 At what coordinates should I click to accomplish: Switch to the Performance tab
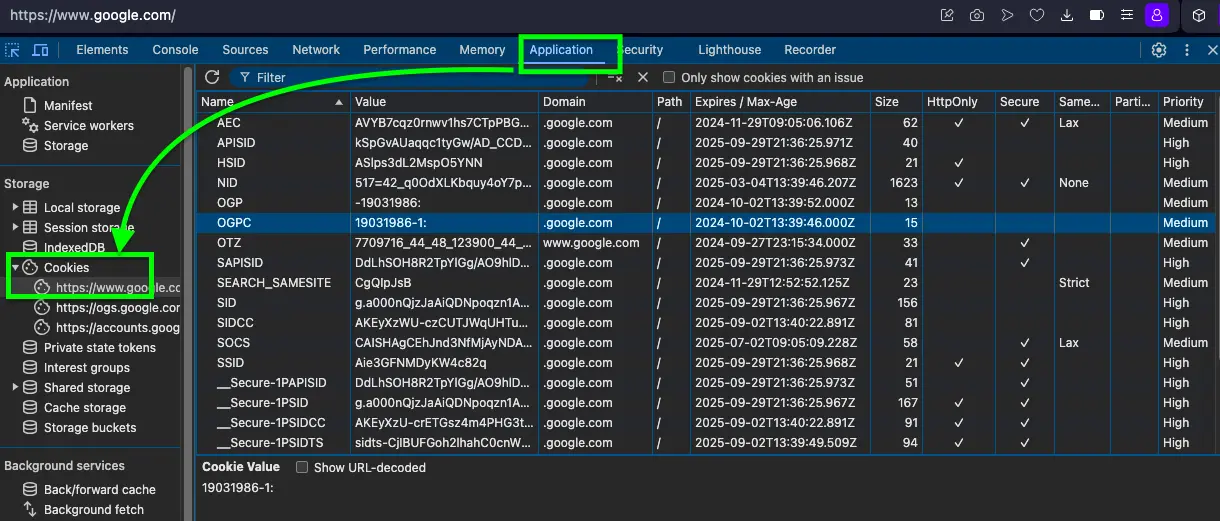400,50
